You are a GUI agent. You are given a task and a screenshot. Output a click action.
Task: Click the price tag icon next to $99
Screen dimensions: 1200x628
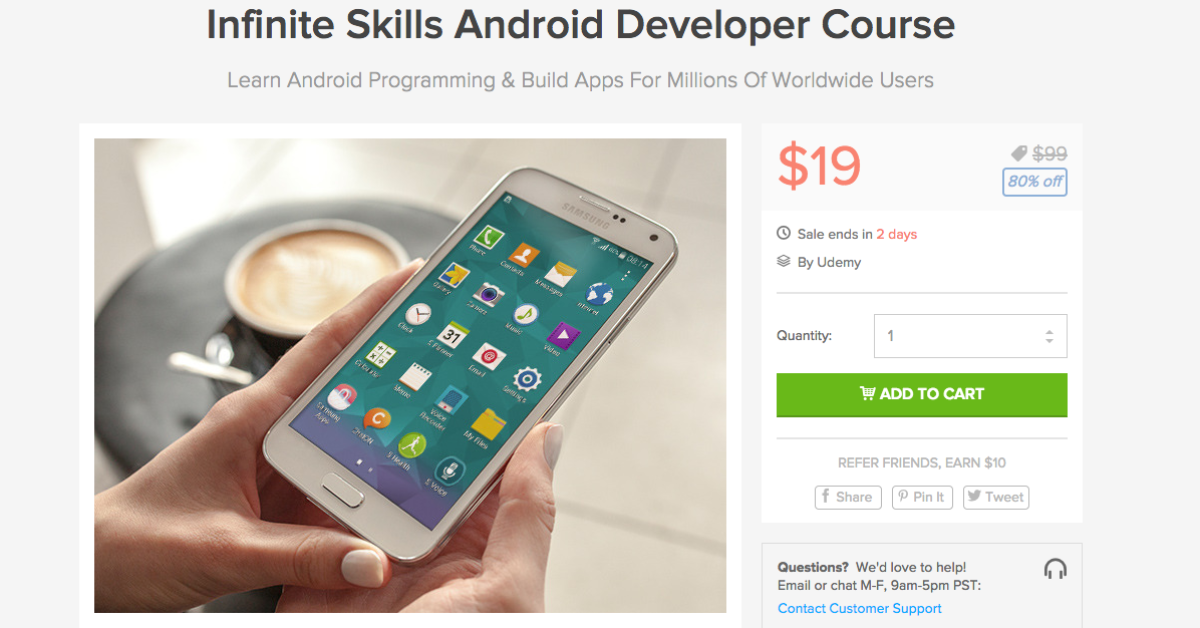(1019, 154)
